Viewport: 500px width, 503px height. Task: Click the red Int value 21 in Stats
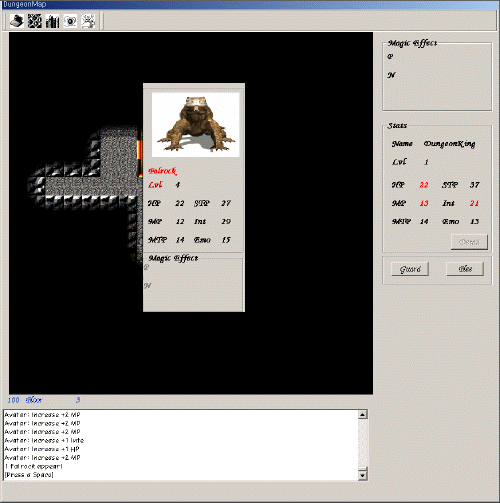click(x=474, y=203)
